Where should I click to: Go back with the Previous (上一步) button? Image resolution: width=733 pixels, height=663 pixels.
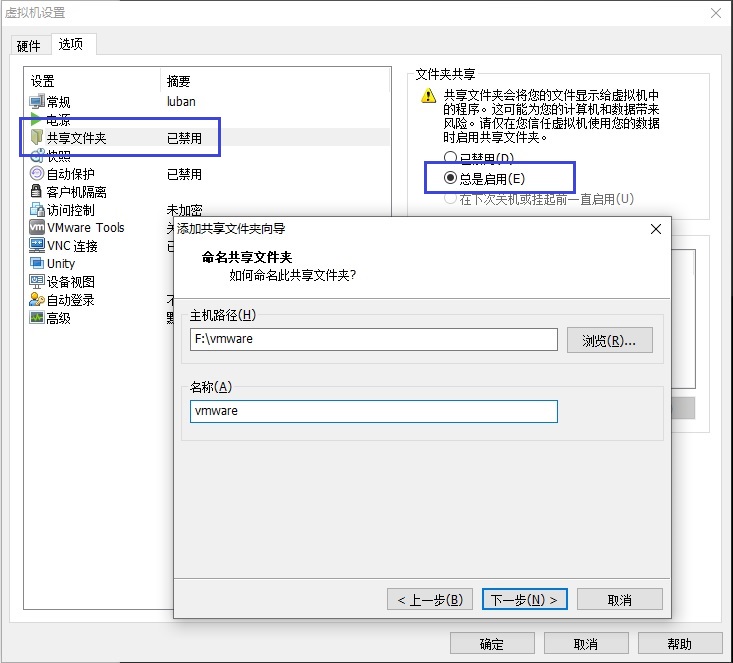click(x=428, y=599)
